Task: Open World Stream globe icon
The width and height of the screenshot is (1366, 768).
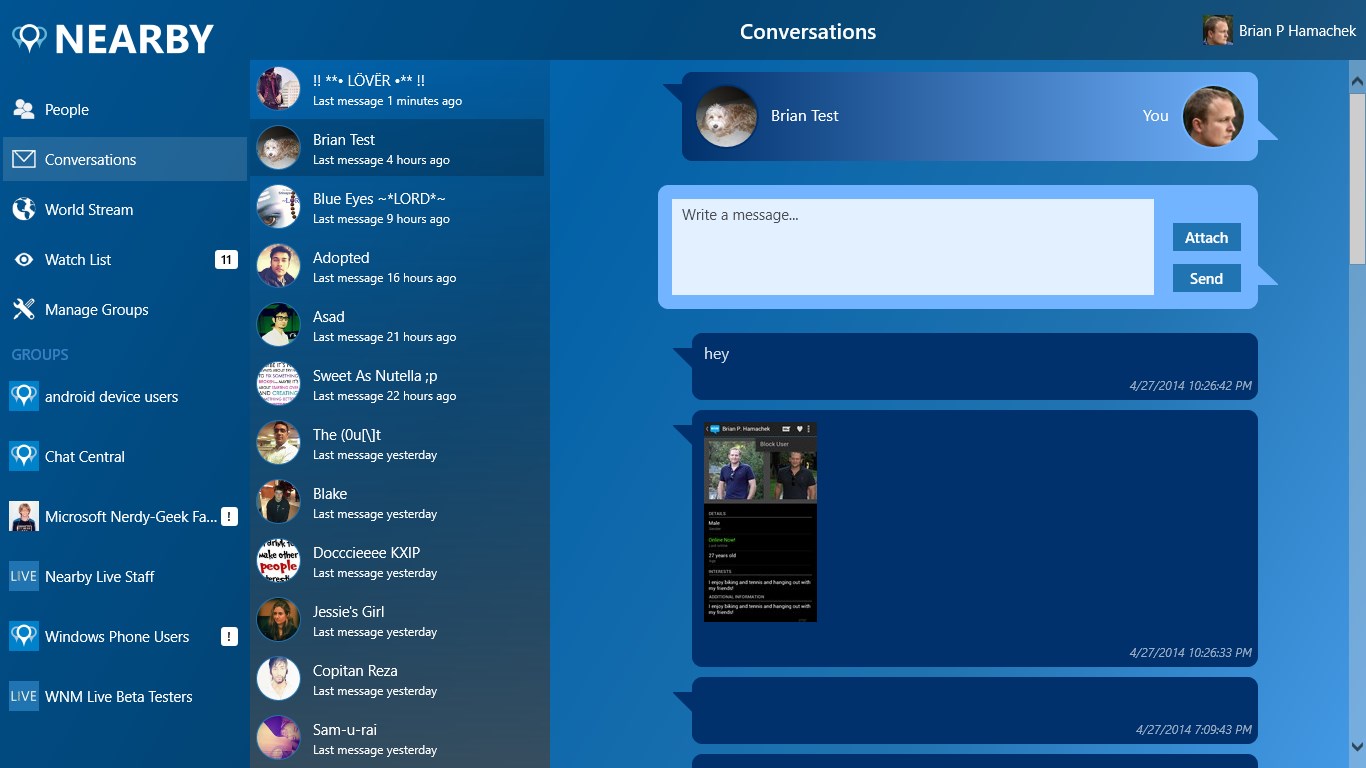Action: click(x=24, y=210)
